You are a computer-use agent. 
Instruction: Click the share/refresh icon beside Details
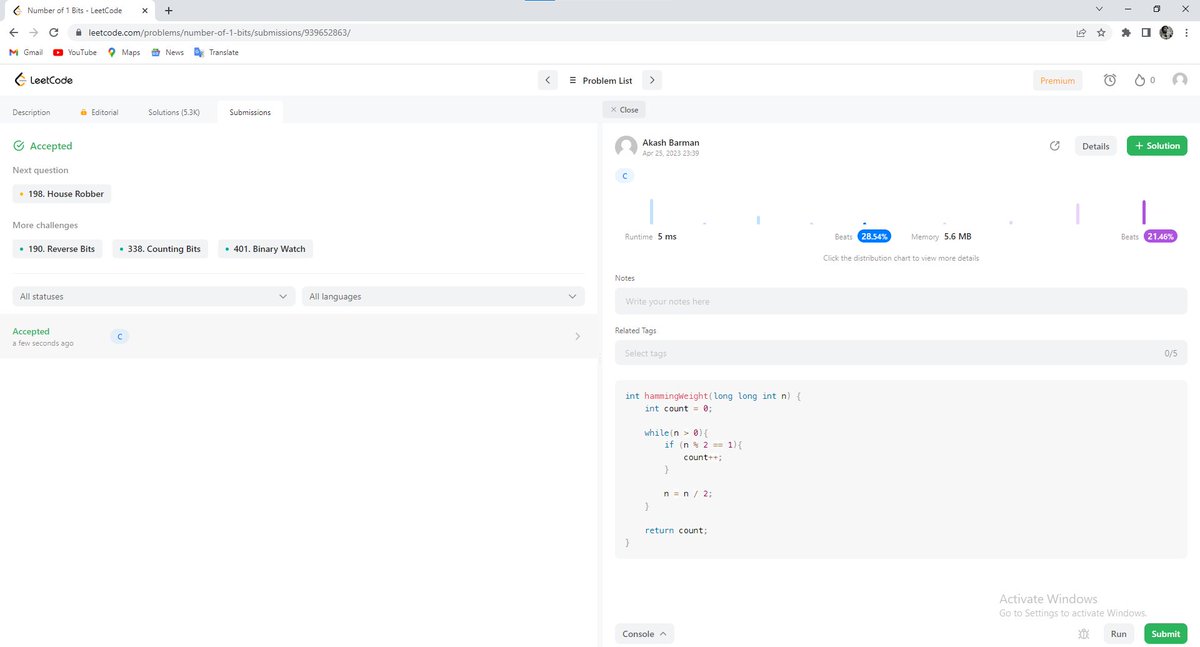click(1054, 146)
